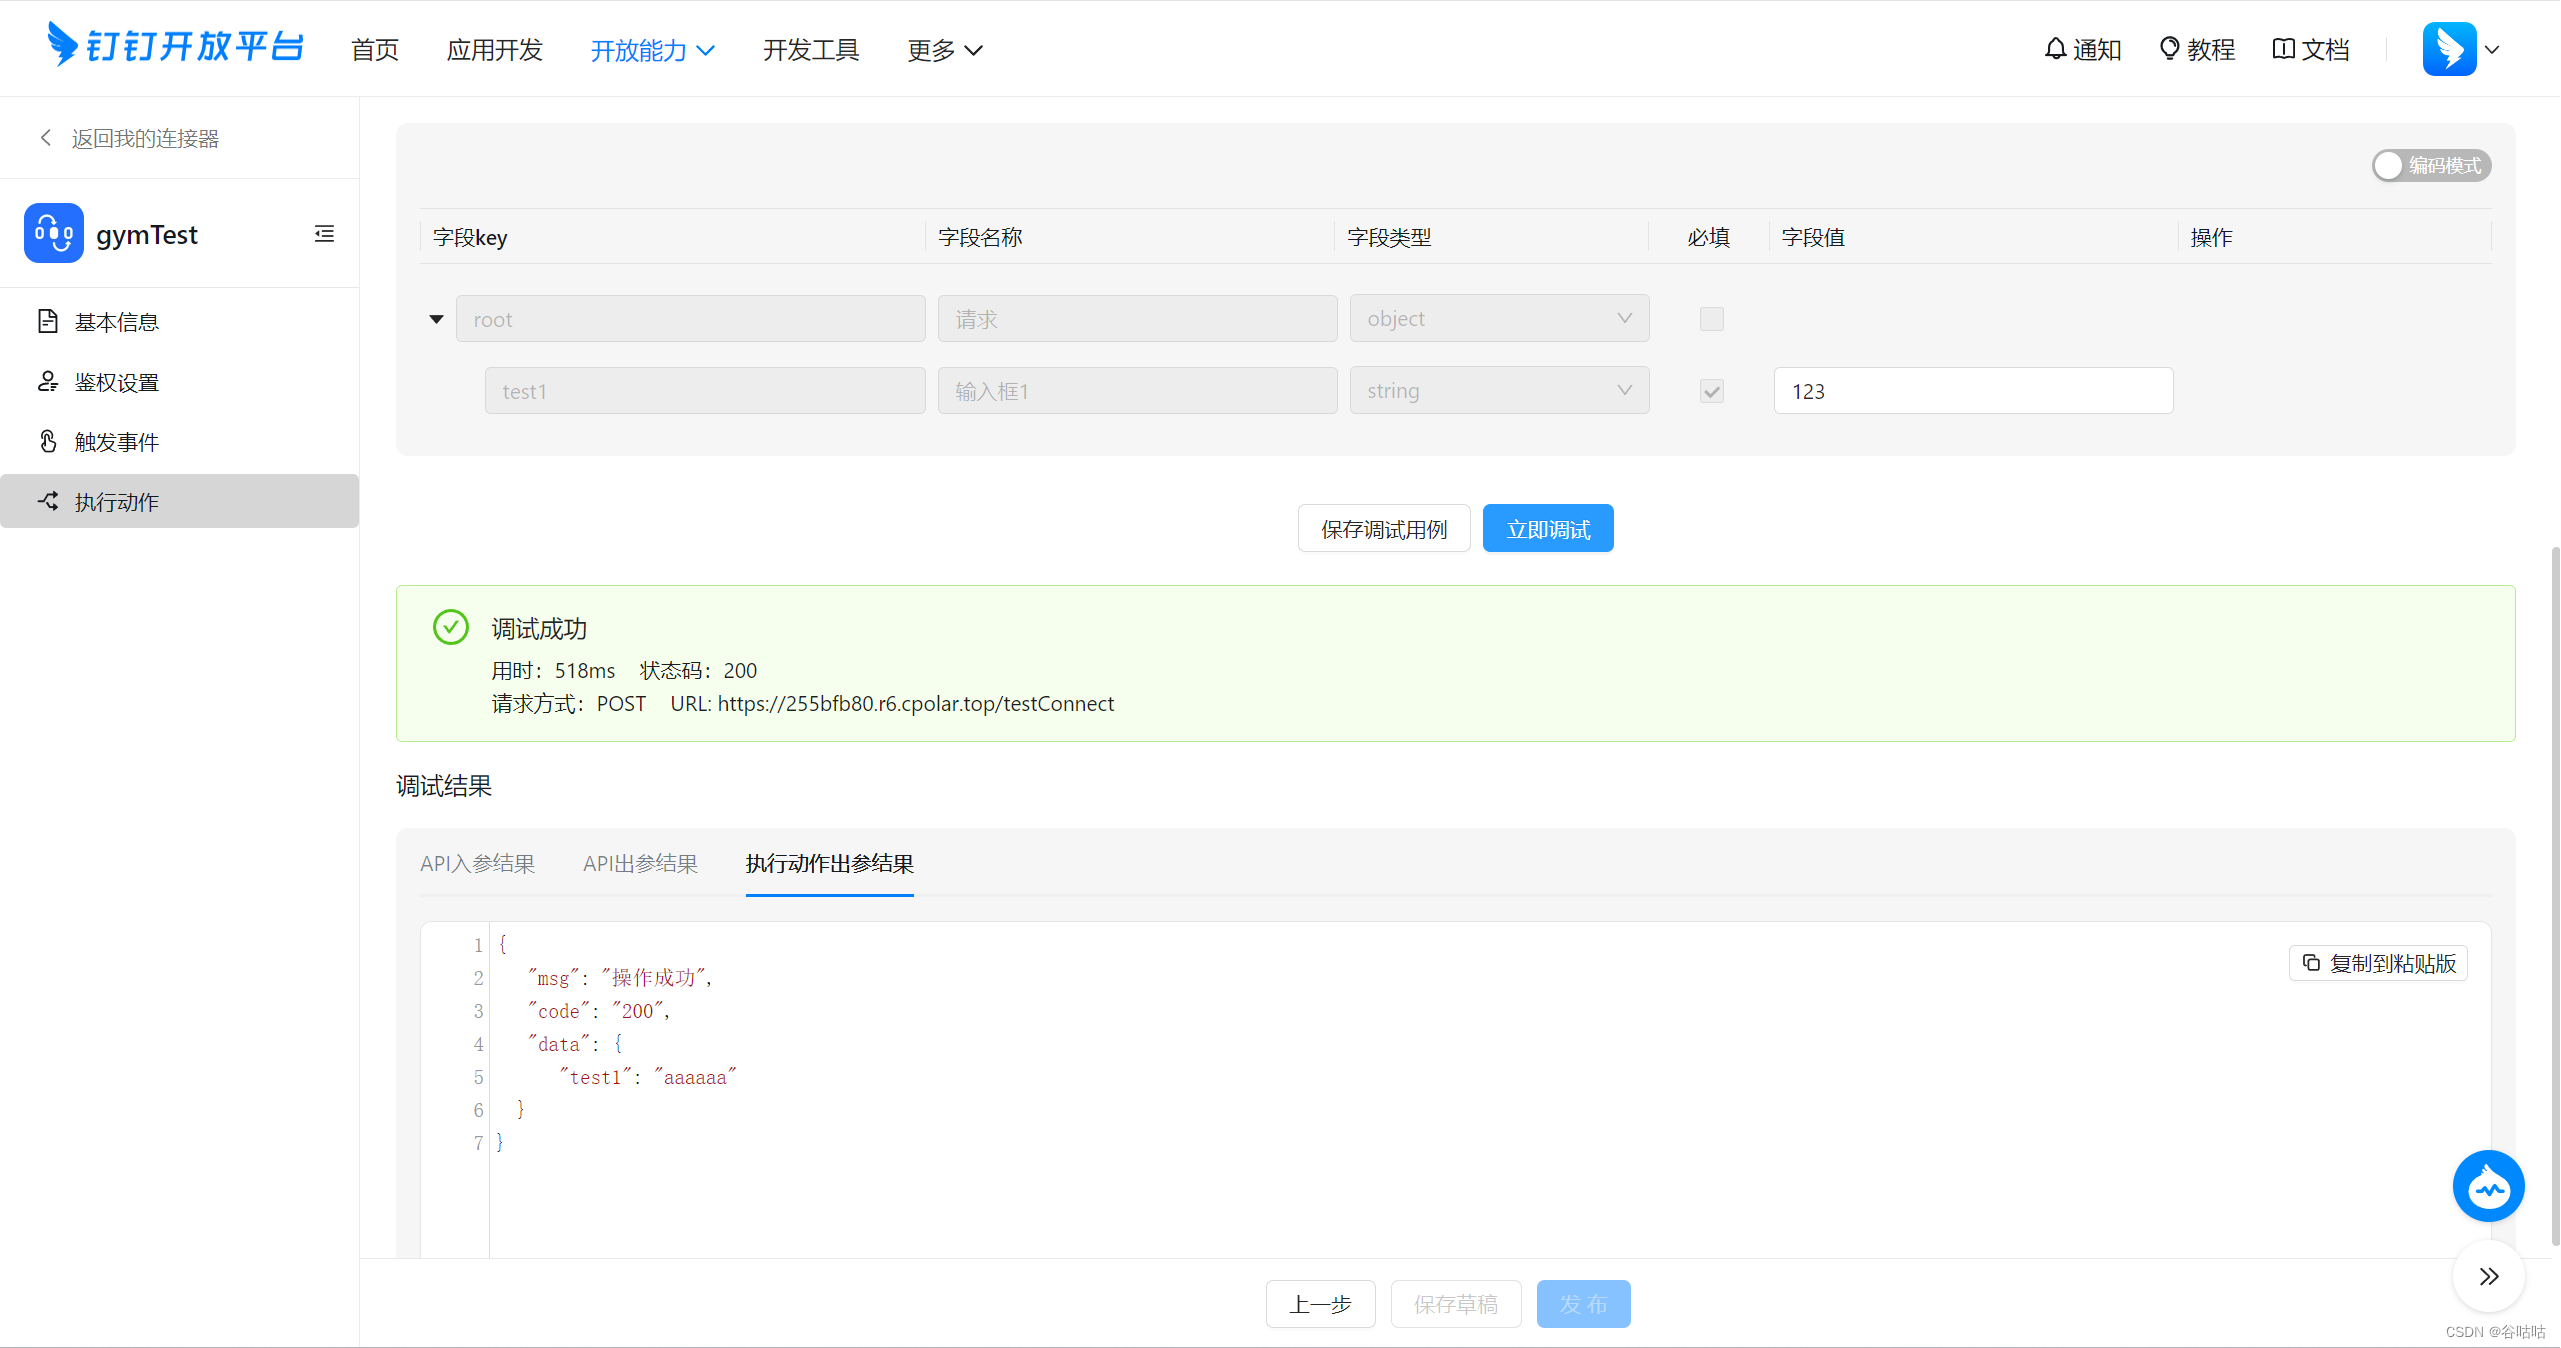Click the 字段类型 column header

(1389, 237)
